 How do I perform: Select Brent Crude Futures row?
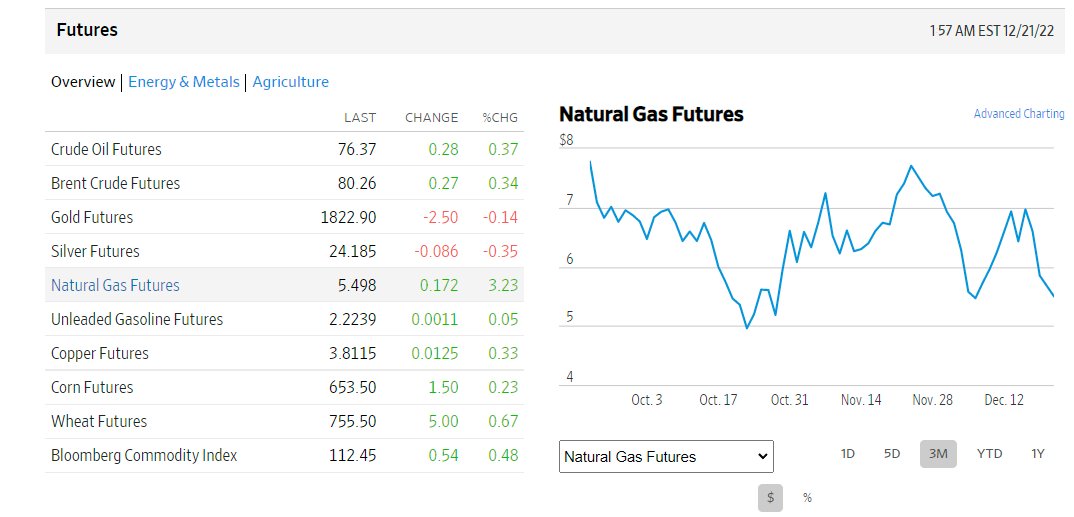coord(284,183)
